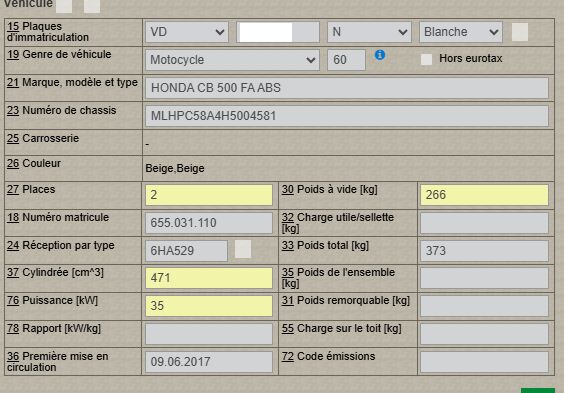564x393 pixels.
Task: Expand the Motocycle vehicle type dropdown
Action: tap(232, 60)
